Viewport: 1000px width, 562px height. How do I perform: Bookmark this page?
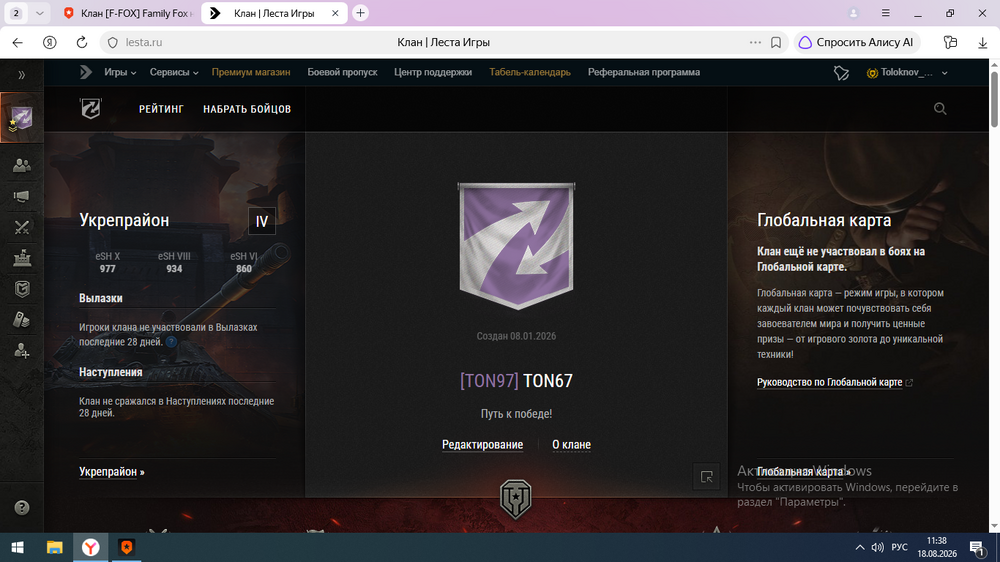point(776,42)
